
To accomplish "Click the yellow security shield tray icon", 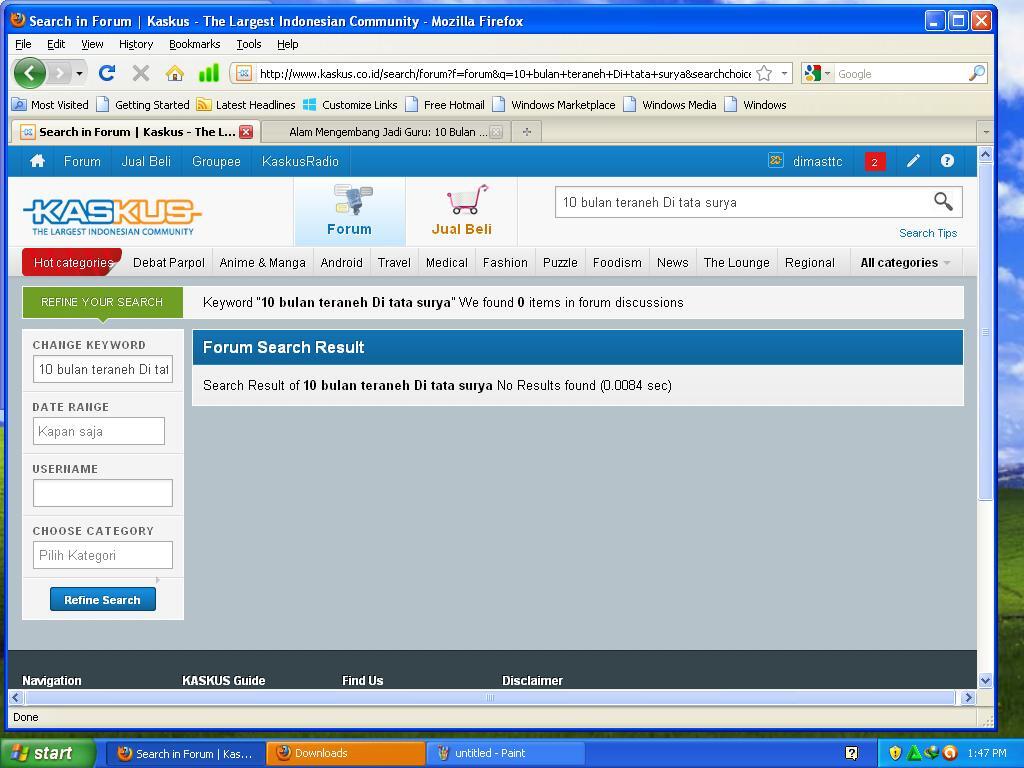I will tap(895, 753).
